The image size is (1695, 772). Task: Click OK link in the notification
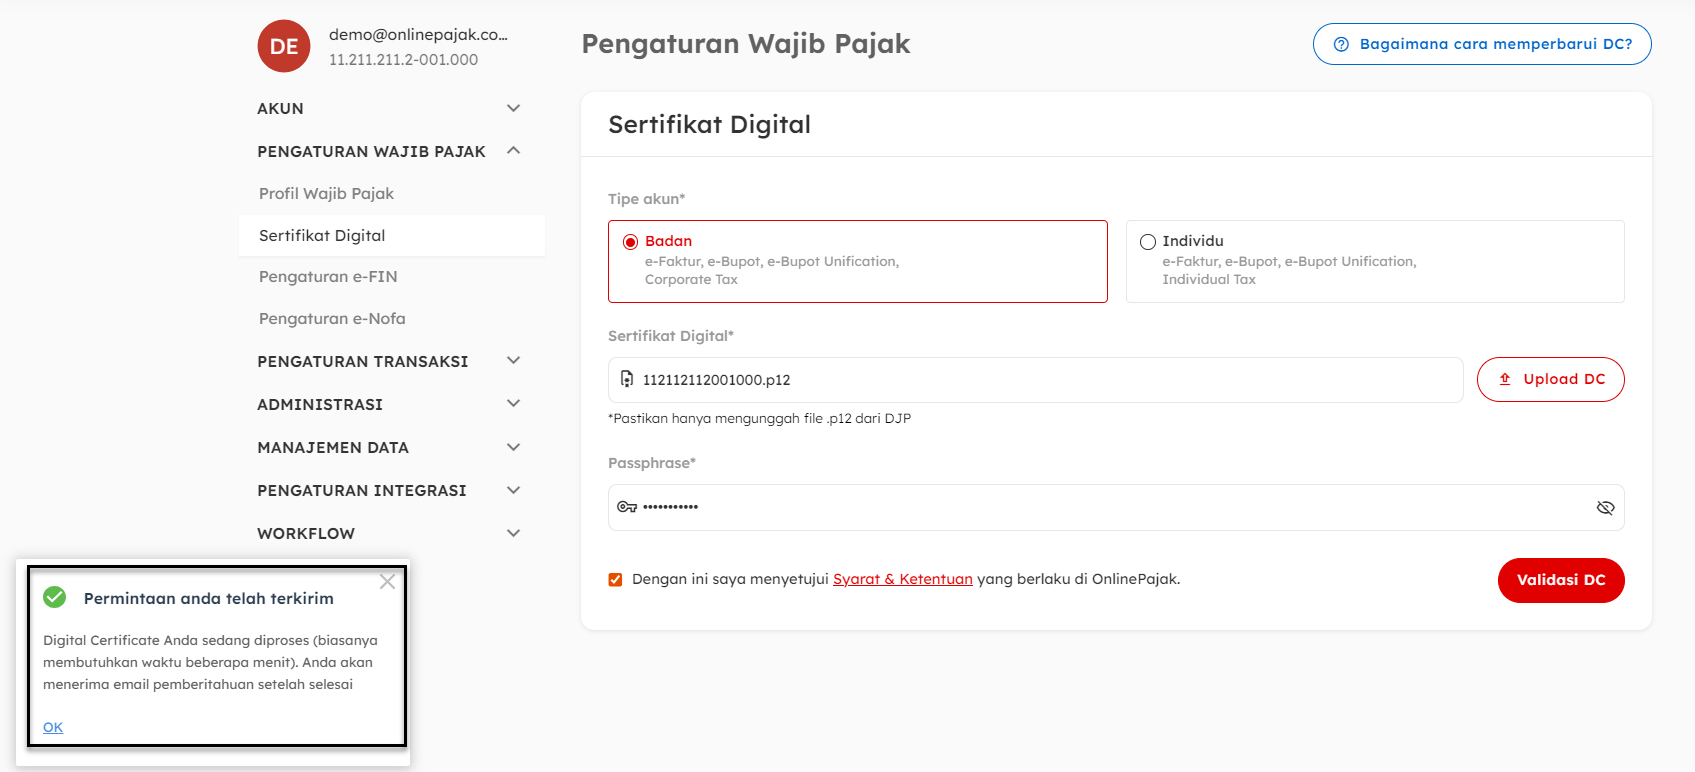53,727
